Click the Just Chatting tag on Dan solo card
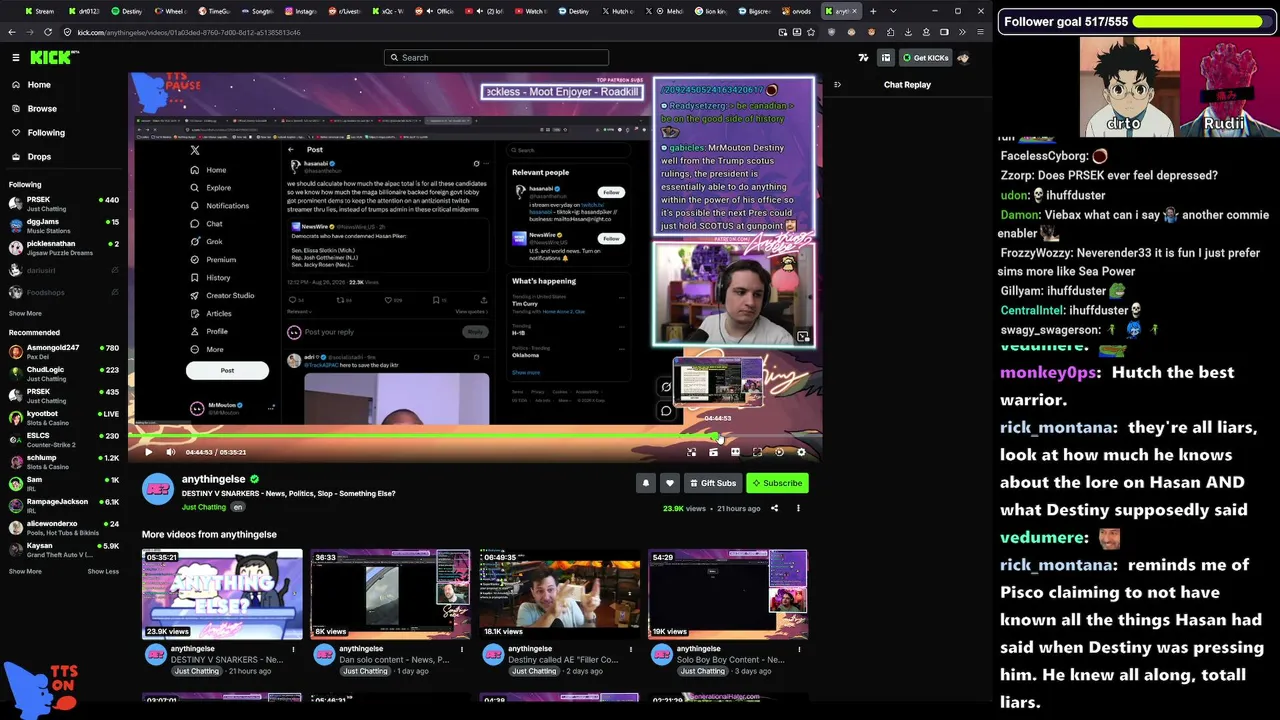The image size is (1280, 720). 366,671
